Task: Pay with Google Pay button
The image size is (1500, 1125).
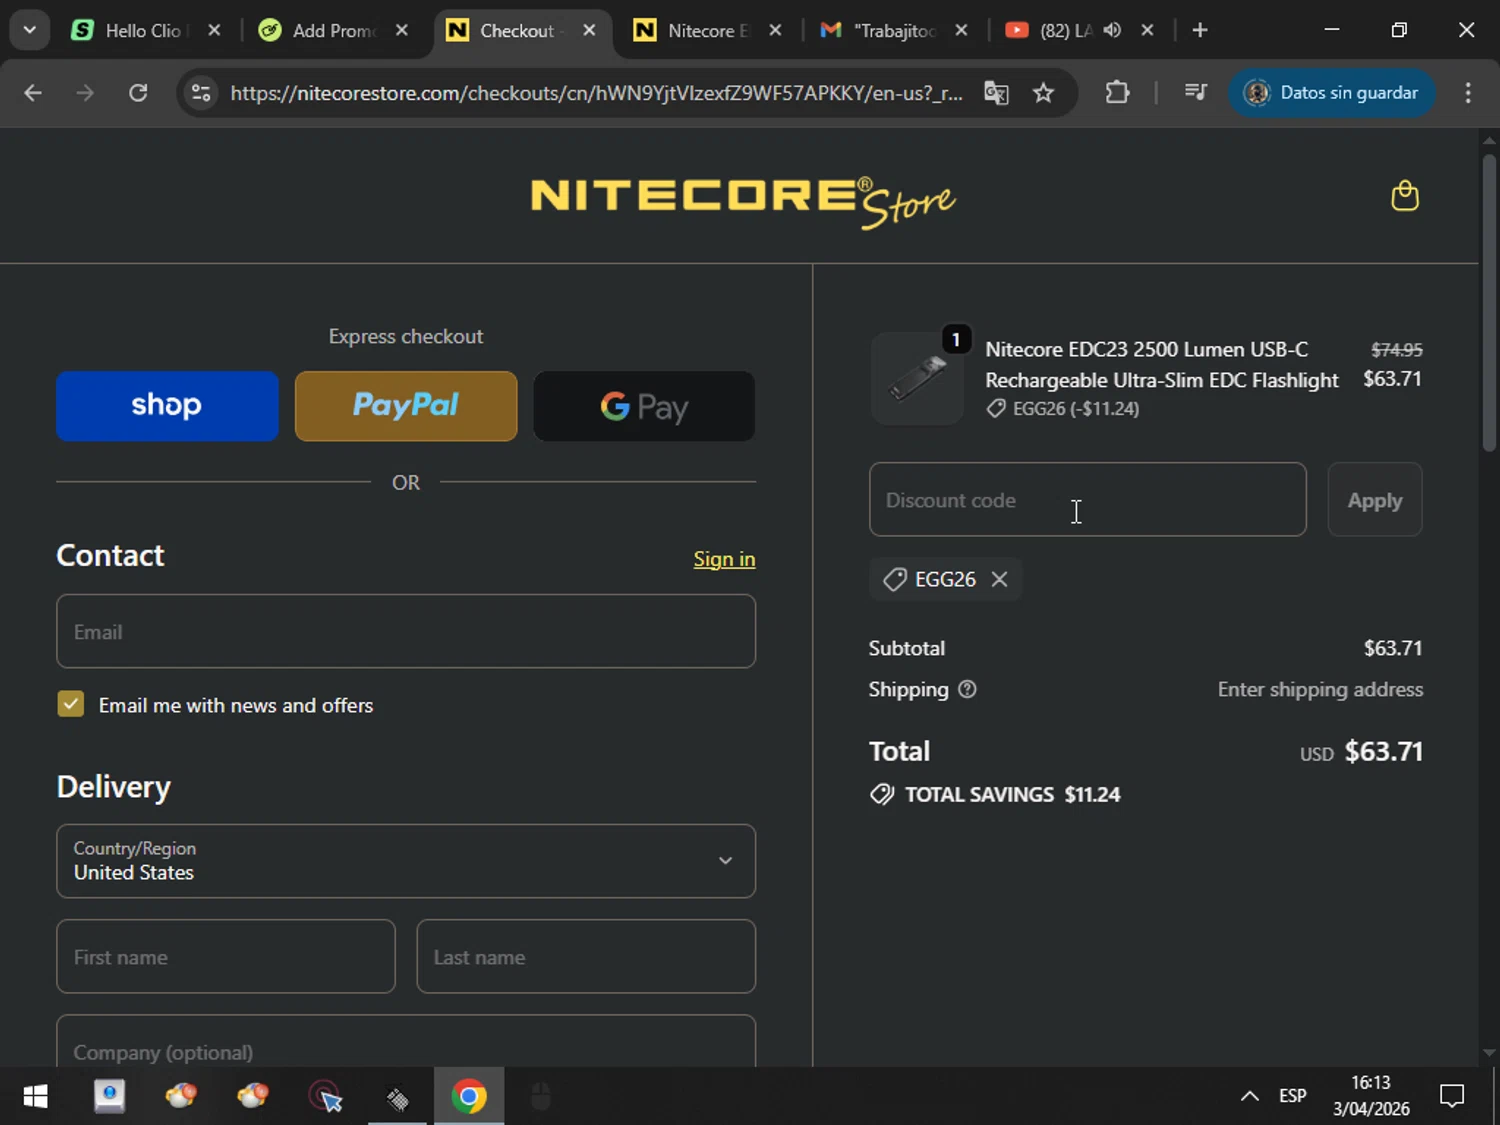Action: point(644,406)
